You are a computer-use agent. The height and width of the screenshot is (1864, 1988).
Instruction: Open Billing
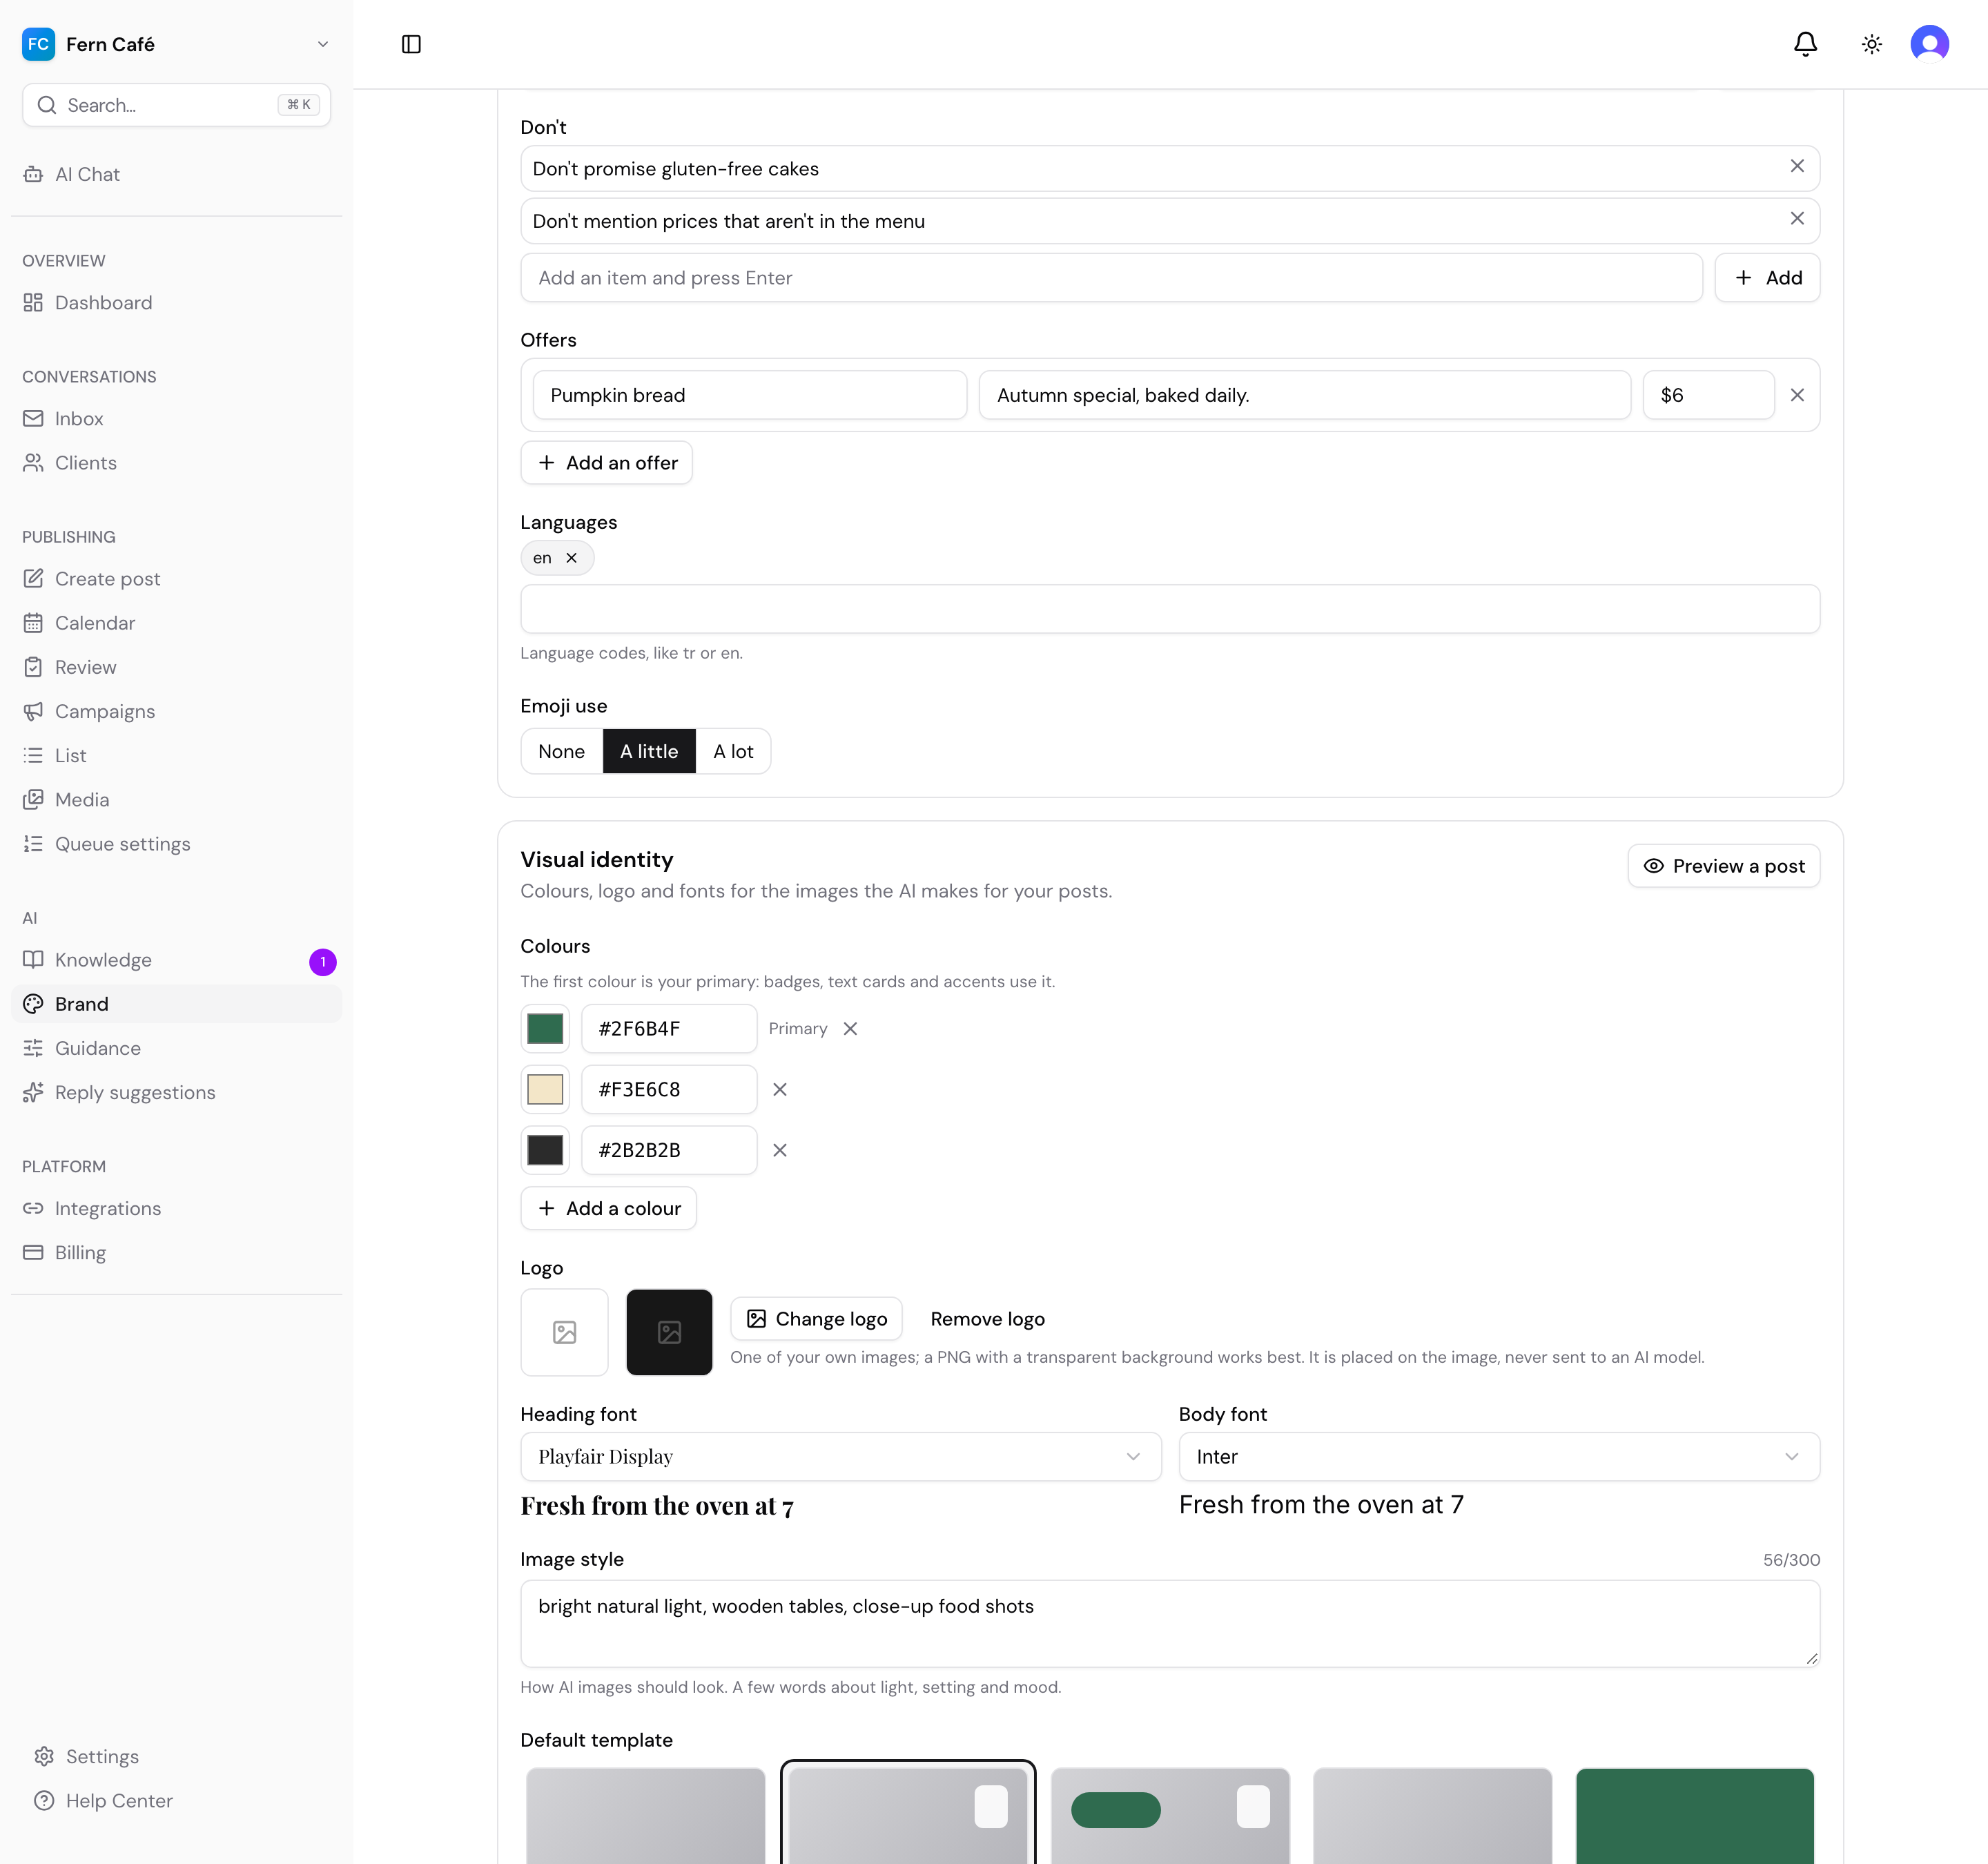(176, 1252)
